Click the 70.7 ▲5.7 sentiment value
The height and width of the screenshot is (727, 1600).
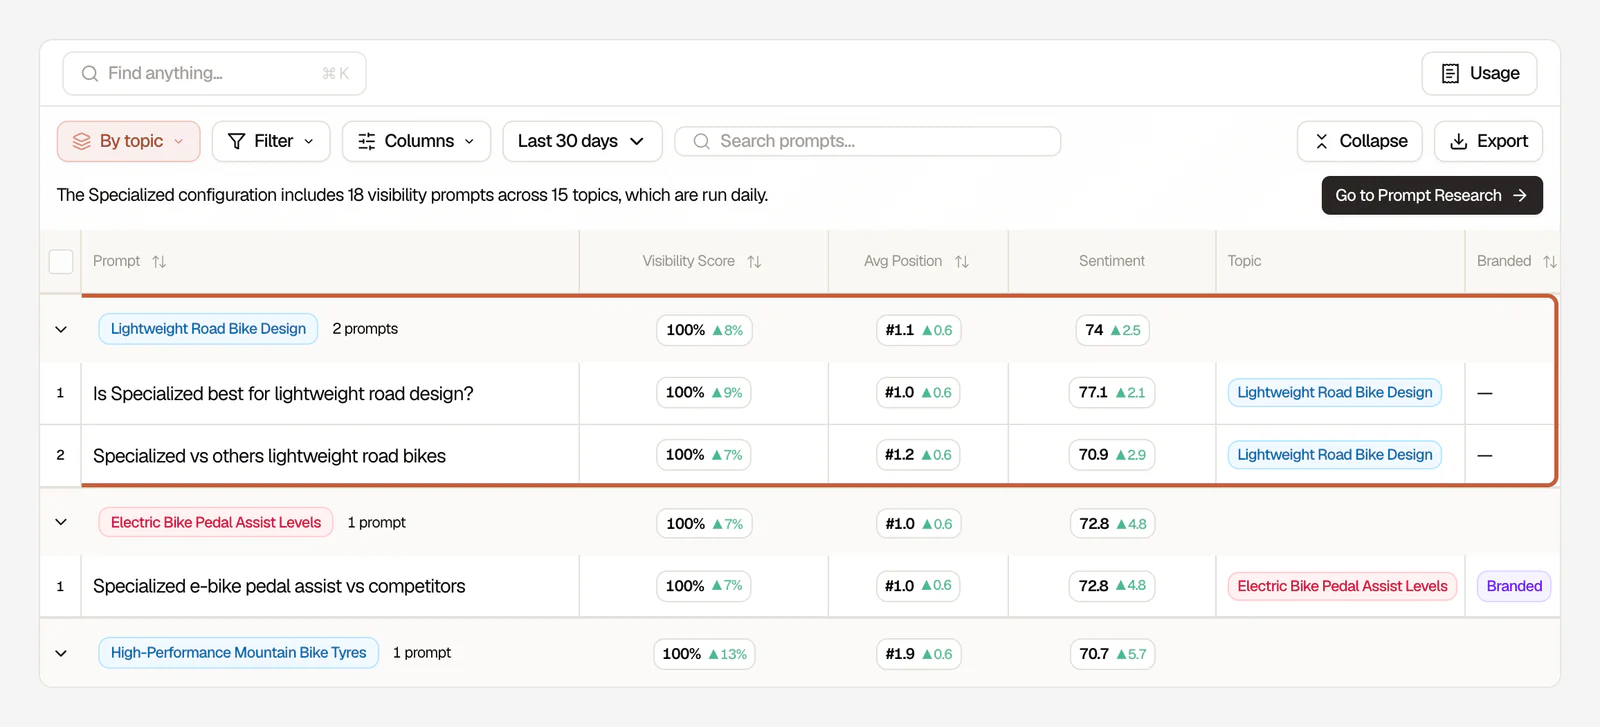(1112, 653)
